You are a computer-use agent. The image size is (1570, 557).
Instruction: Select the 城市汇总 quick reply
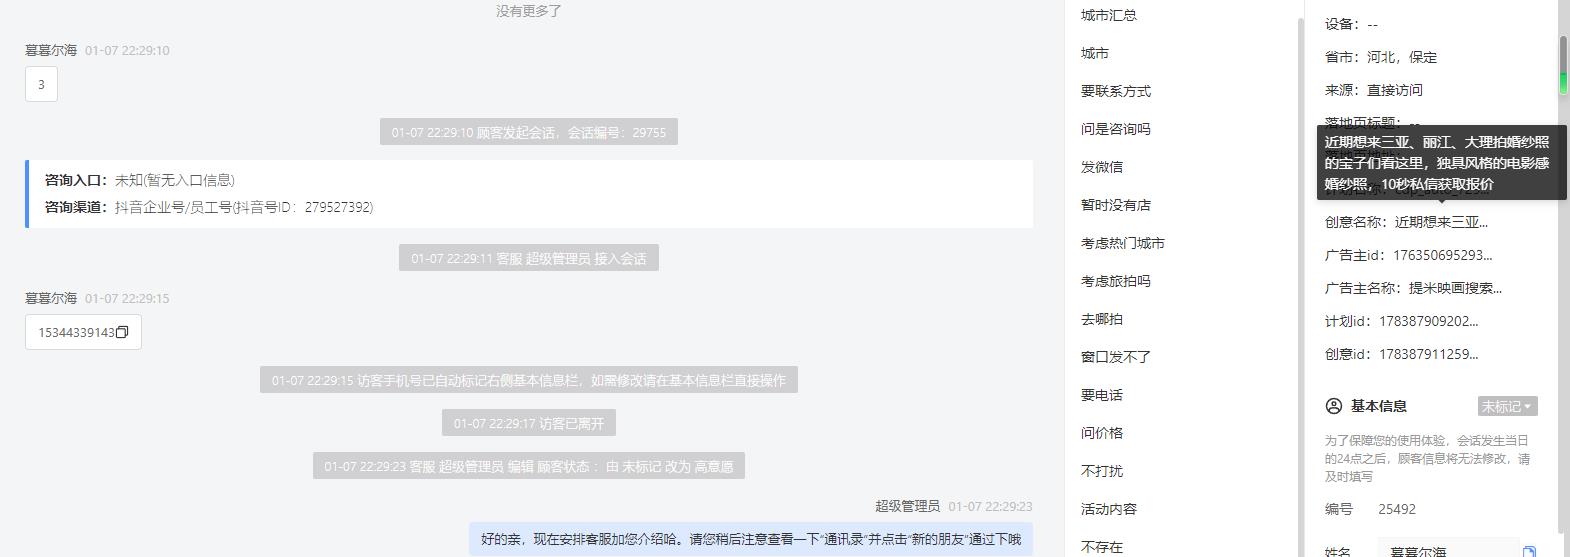click(x=1109, y=15)
